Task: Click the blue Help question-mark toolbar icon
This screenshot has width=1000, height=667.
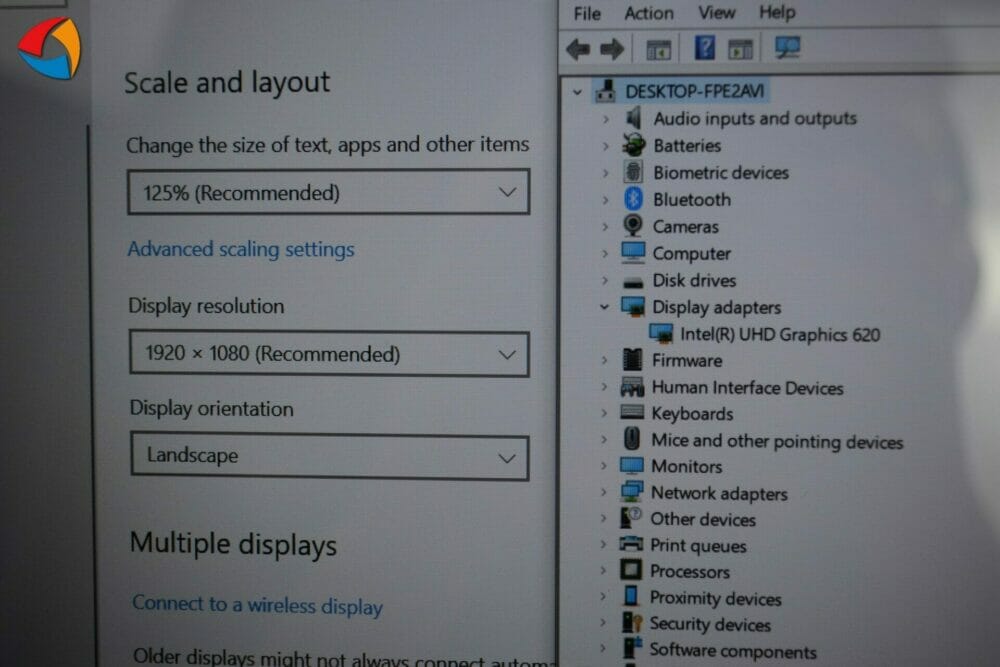Action: 704,48
